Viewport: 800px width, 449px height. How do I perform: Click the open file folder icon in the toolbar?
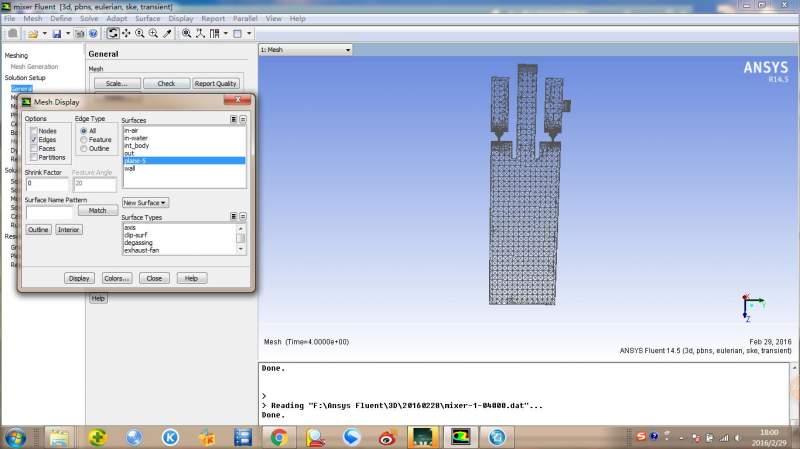[33, 34]
